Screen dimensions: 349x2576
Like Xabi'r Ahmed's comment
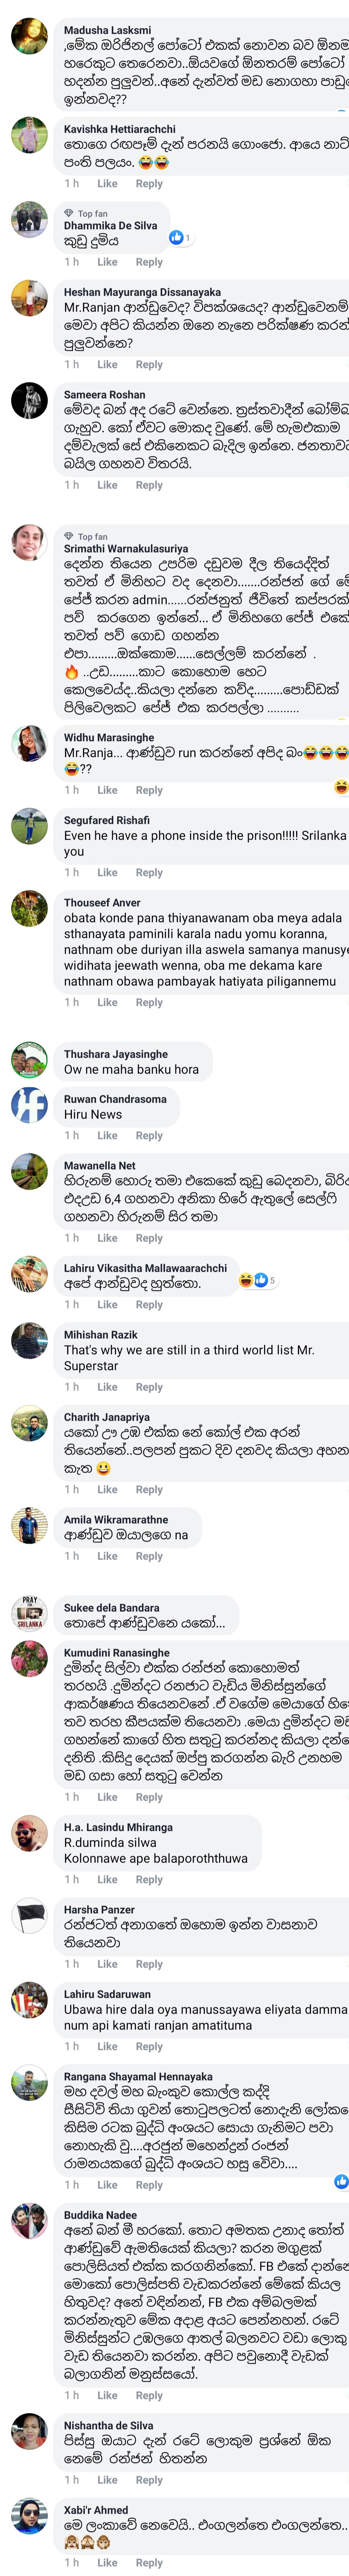[x=107, y=2562]
